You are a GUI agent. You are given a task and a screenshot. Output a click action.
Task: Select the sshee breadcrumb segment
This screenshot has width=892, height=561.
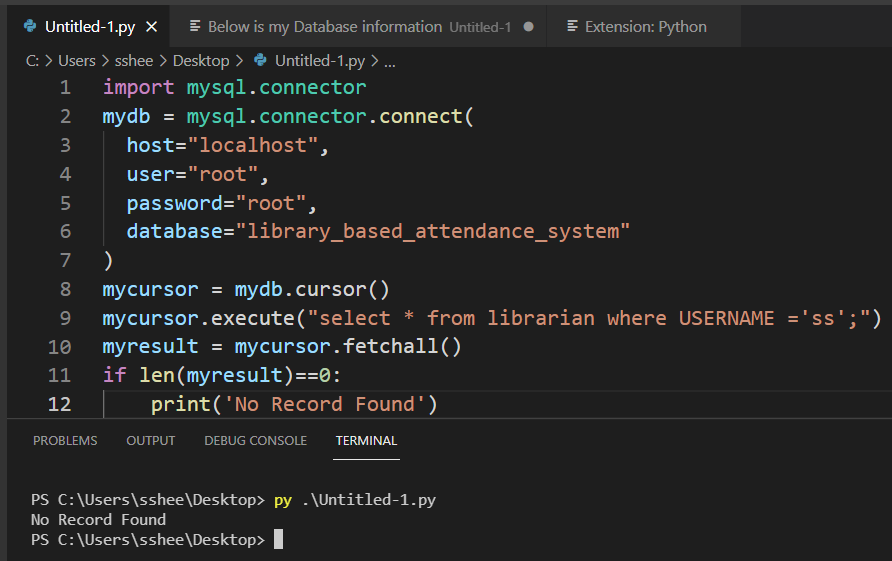134,61
